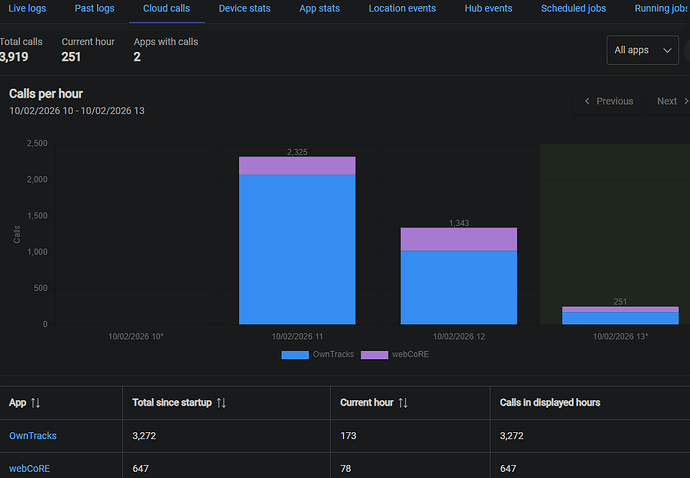This screenshot has height=478, width=690.
Task: Open the Scheduled jobs tab
Action: [x=573, y=8]
